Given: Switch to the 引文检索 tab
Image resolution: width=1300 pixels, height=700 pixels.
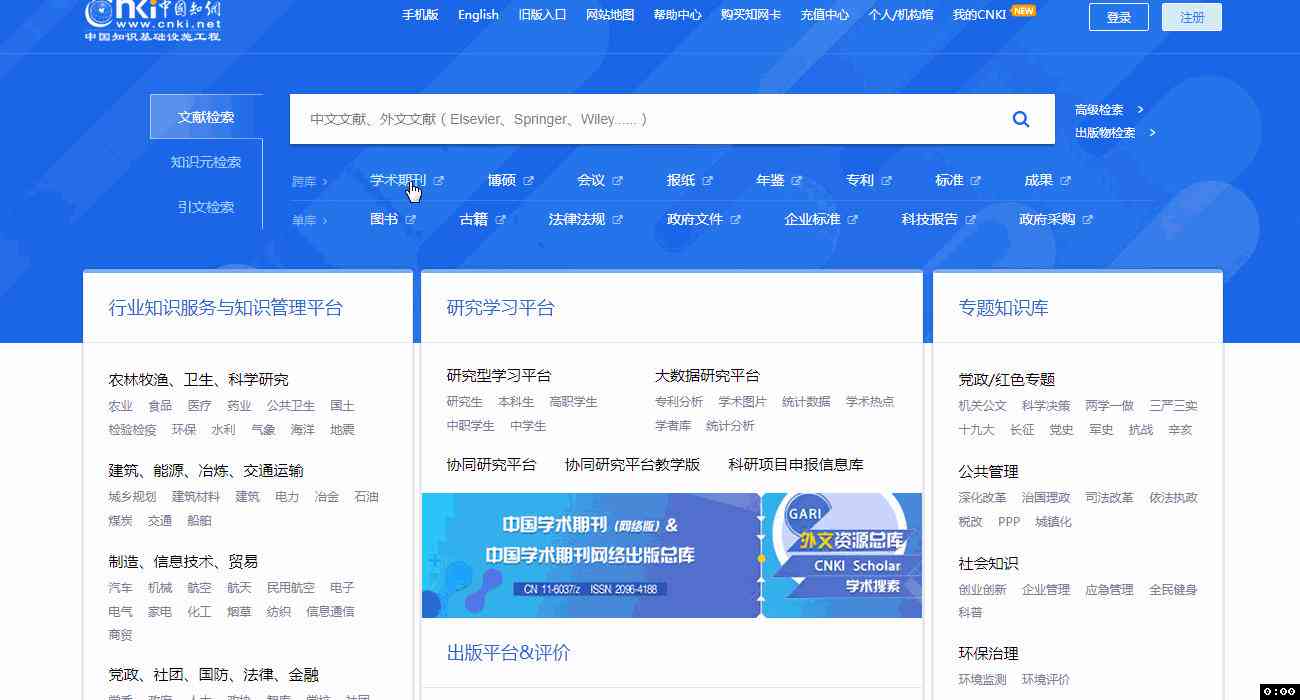Looking at the screenshot, I should pos(206,207).
